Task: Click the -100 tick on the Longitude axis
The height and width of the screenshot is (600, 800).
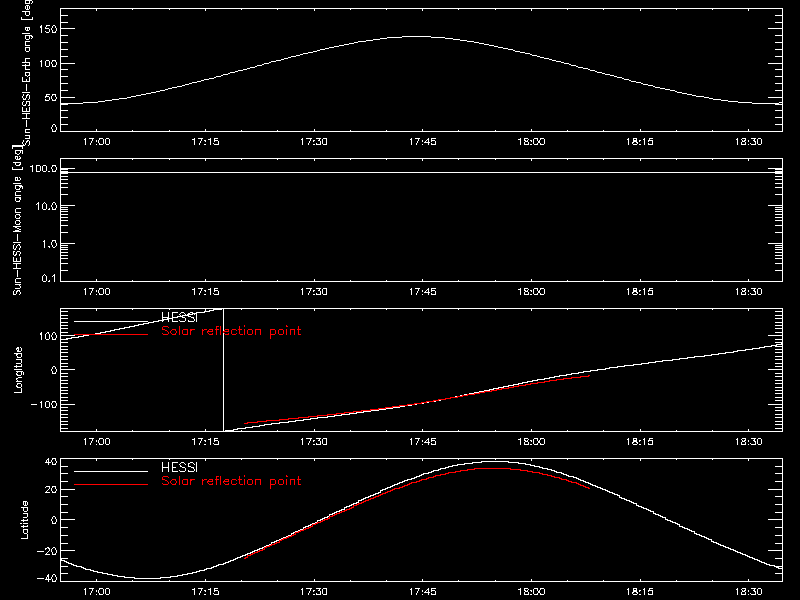Action: (44, 404)
